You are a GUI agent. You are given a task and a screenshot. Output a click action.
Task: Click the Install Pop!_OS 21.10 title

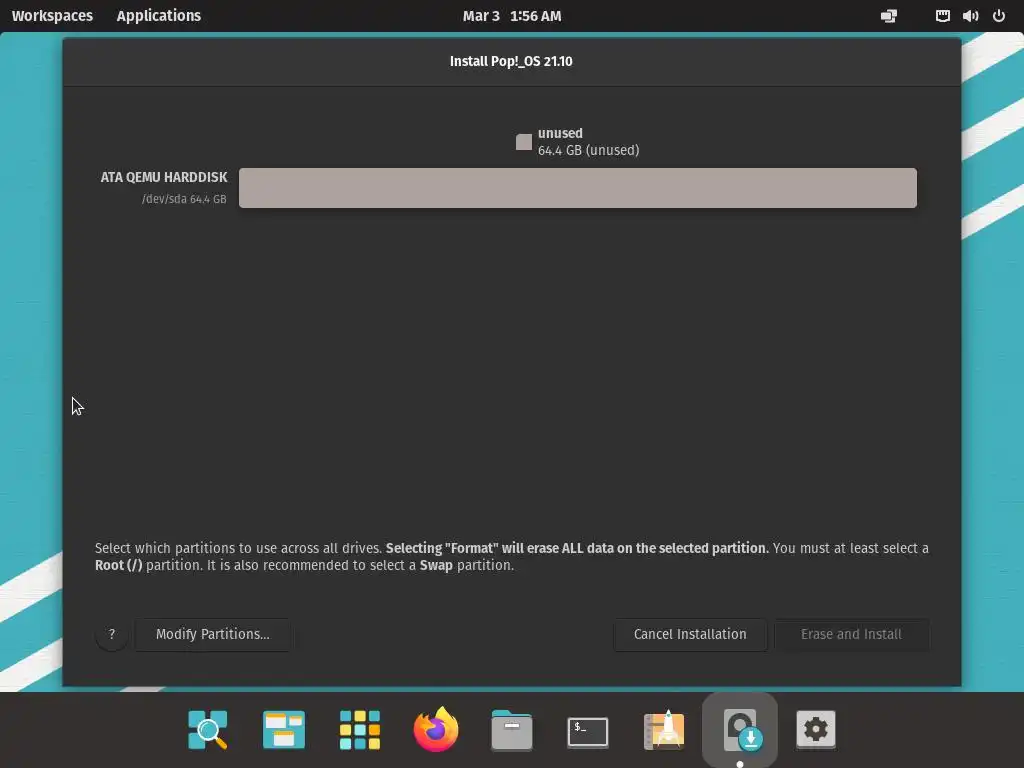point(511,61)
